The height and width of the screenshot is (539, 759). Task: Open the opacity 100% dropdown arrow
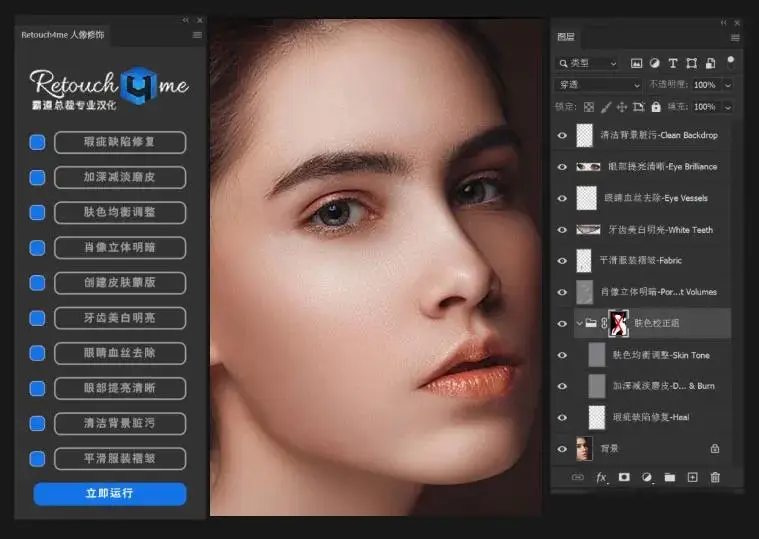pos(727,85)
